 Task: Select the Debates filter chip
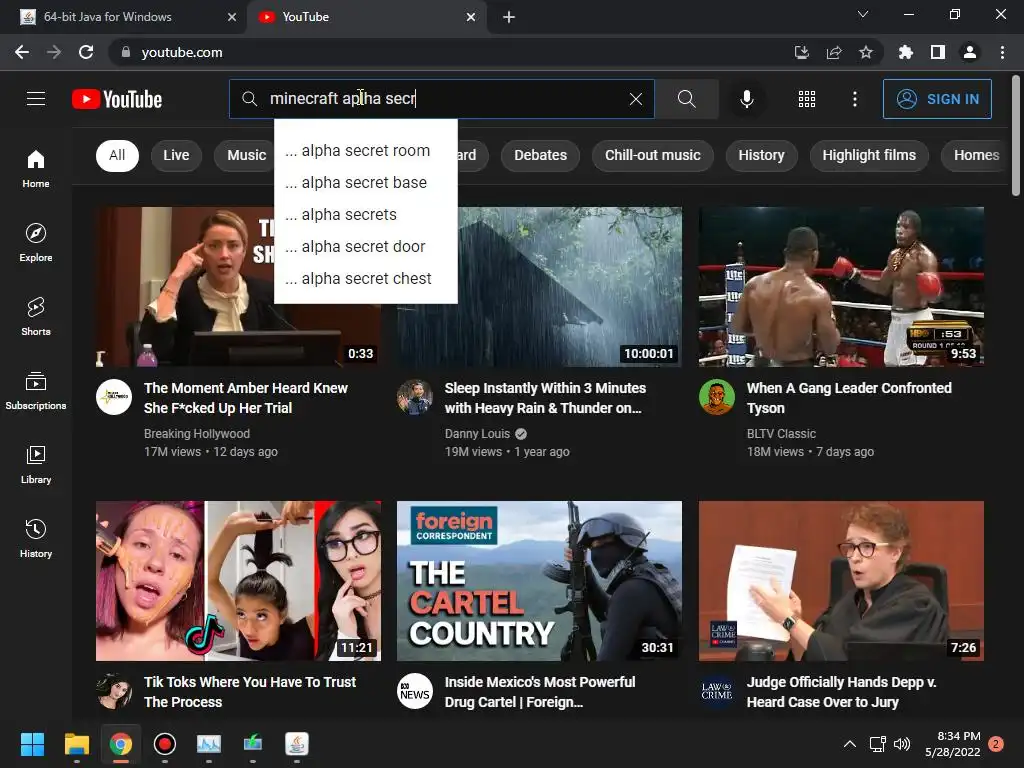pyautogui.click(x=540, y=155)
